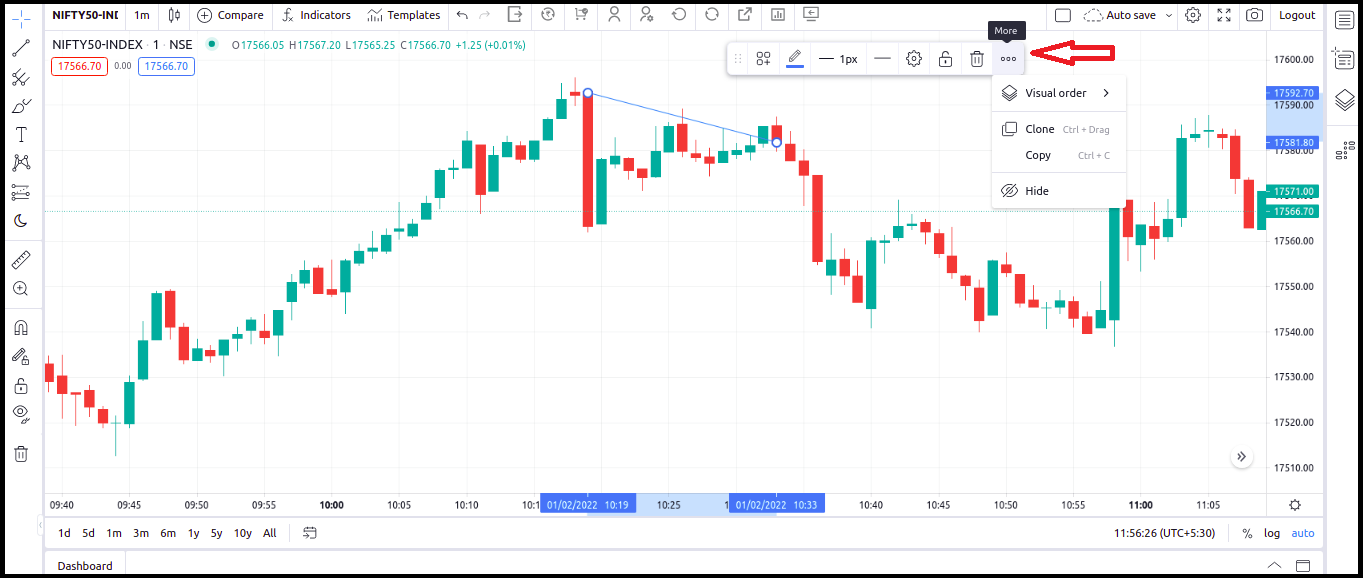1363x578 pixels.
Task: Lock the selected trend line
Action: [945, 59]
